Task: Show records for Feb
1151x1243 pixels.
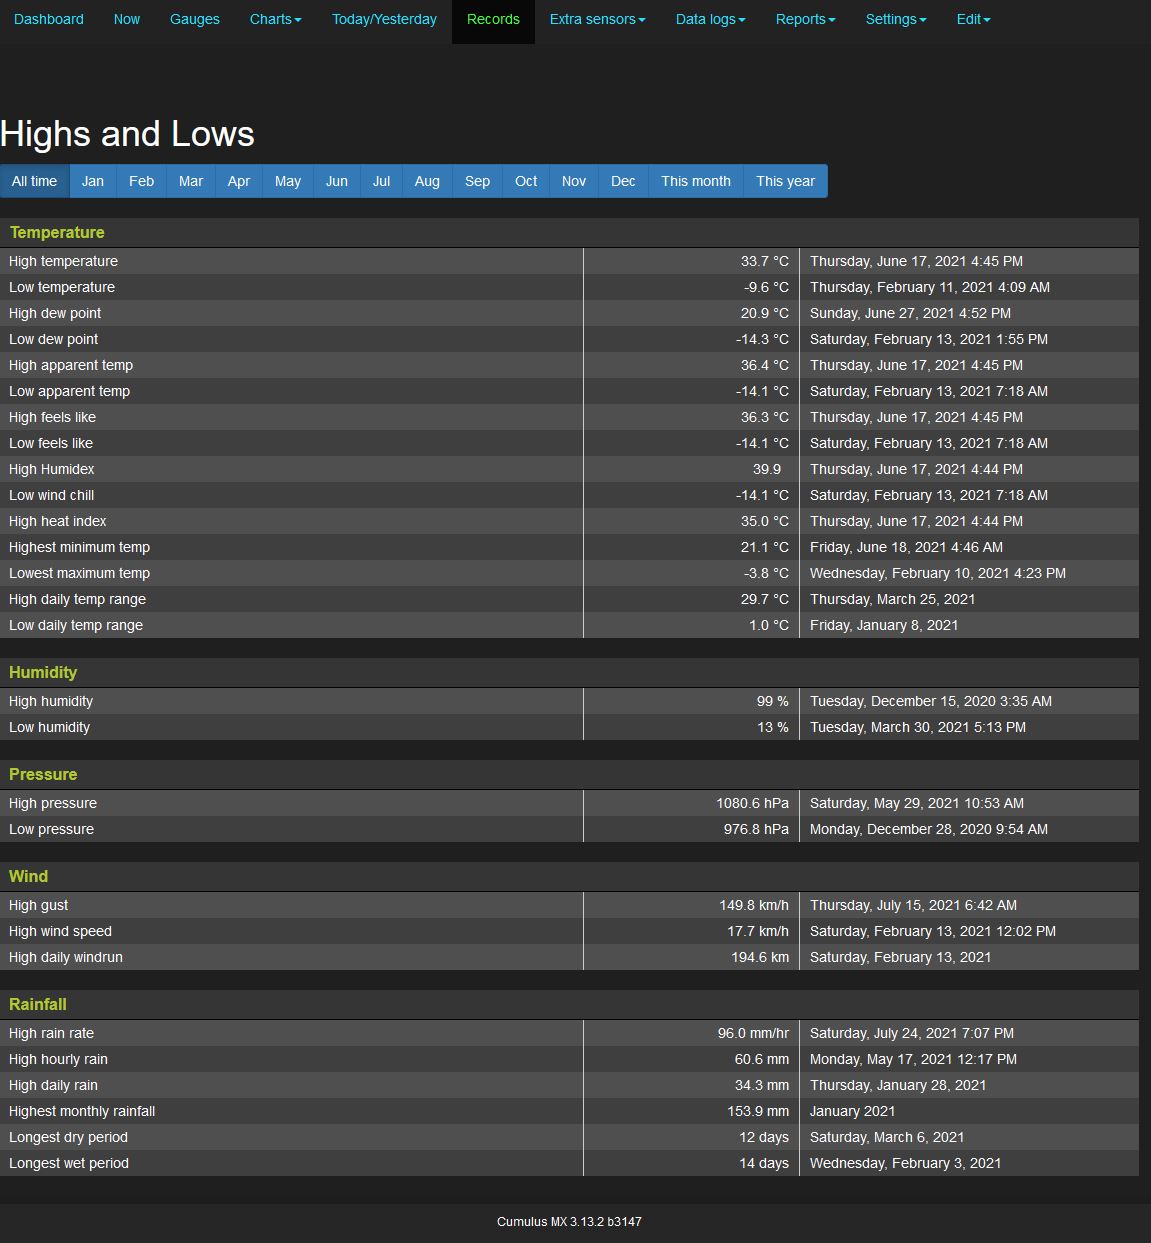Action: point(142,181)
